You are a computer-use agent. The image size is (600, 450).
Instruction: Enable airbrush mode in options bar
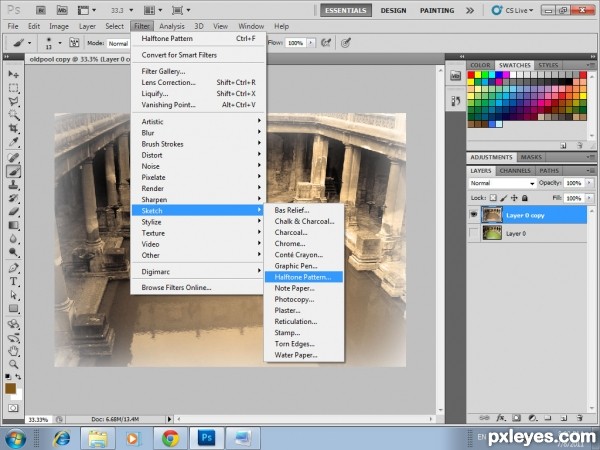pyautogui.click(x=326, y=43)
